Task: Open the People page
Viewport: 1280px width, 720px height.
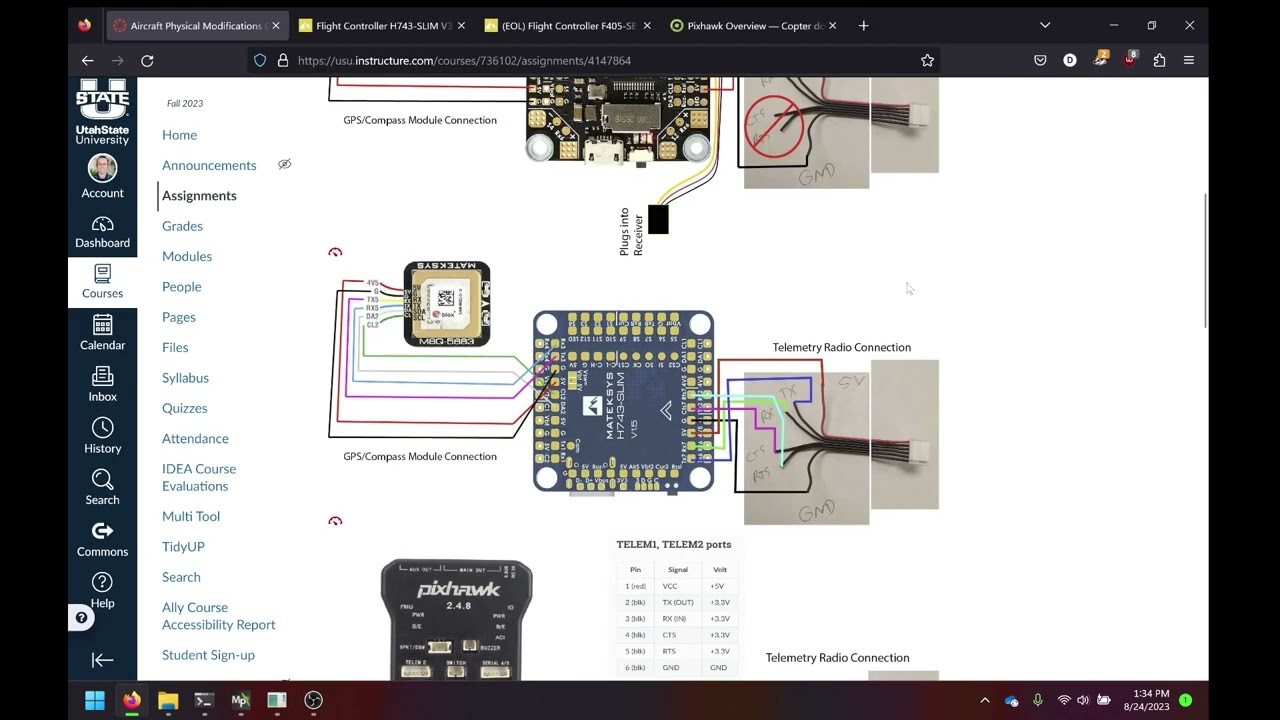Action: coord(182,286)
